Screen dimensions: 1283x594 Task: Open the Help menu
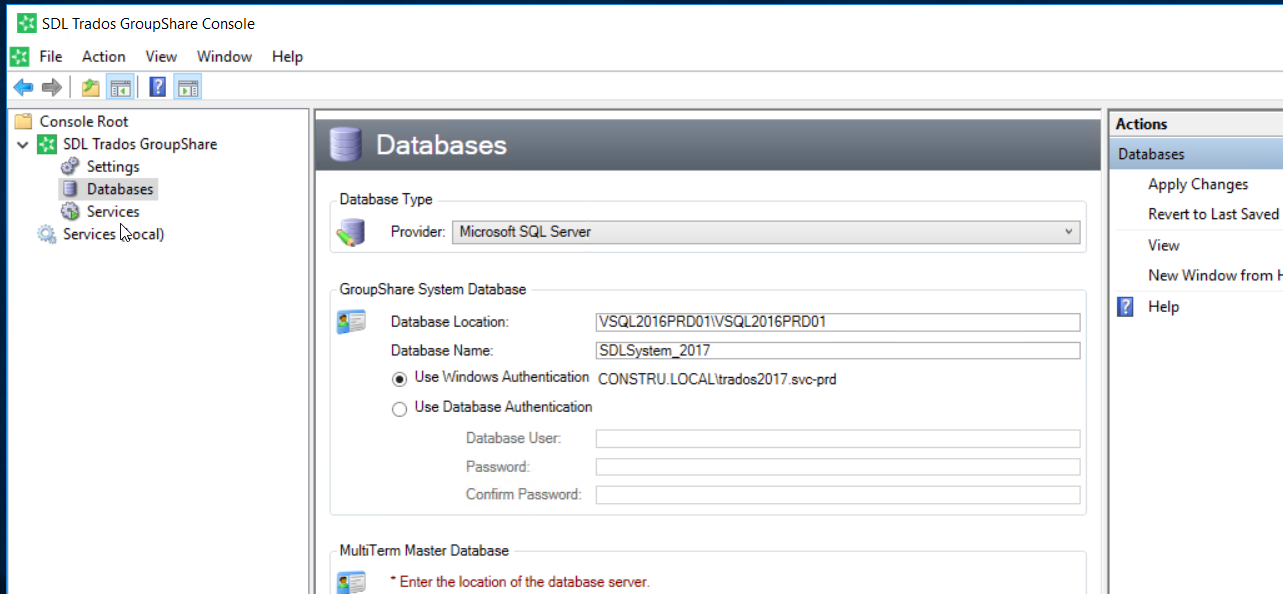[x=287, y=56]
